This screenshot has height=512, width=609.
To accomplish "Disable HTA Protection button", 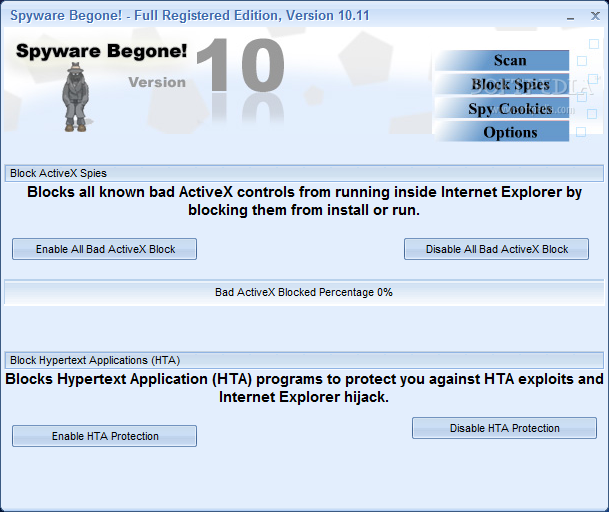I will pyautogui.click(x=504, y=428).
